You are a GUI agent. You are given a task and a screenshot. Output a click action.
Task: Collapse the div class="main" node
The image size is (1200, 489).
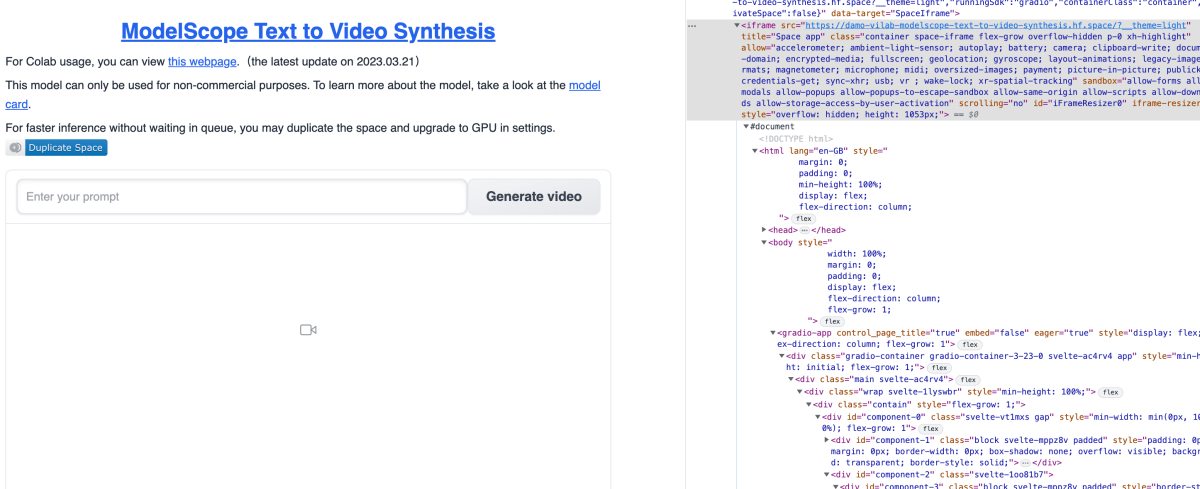click(x=791, y=379)
